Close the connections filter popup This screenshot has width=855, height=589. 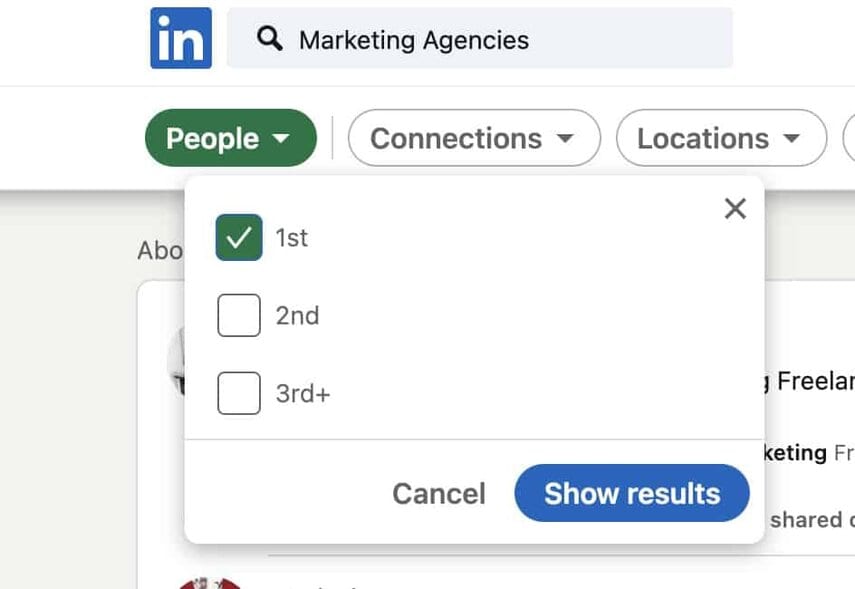[735, 208]
